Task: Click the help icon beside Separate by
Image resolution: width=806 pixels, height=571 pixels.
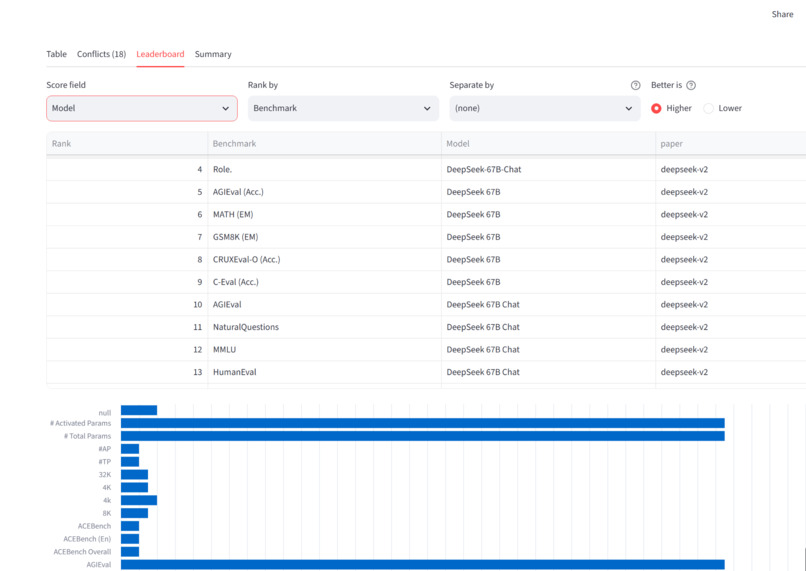Action: click(x=635, y=85)
